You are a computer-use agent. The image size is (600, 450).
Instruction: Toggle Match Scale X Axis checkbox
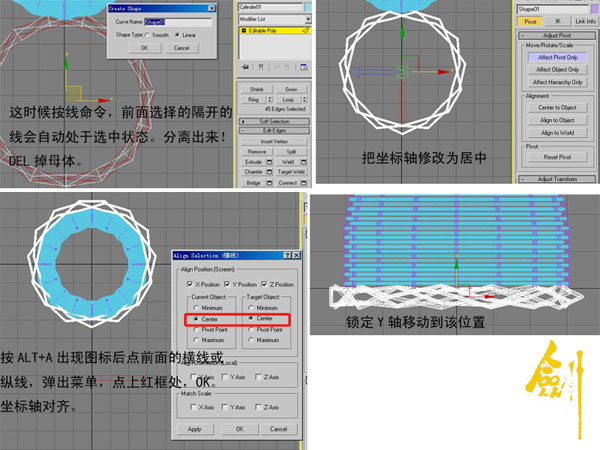[x=193, y=407]
